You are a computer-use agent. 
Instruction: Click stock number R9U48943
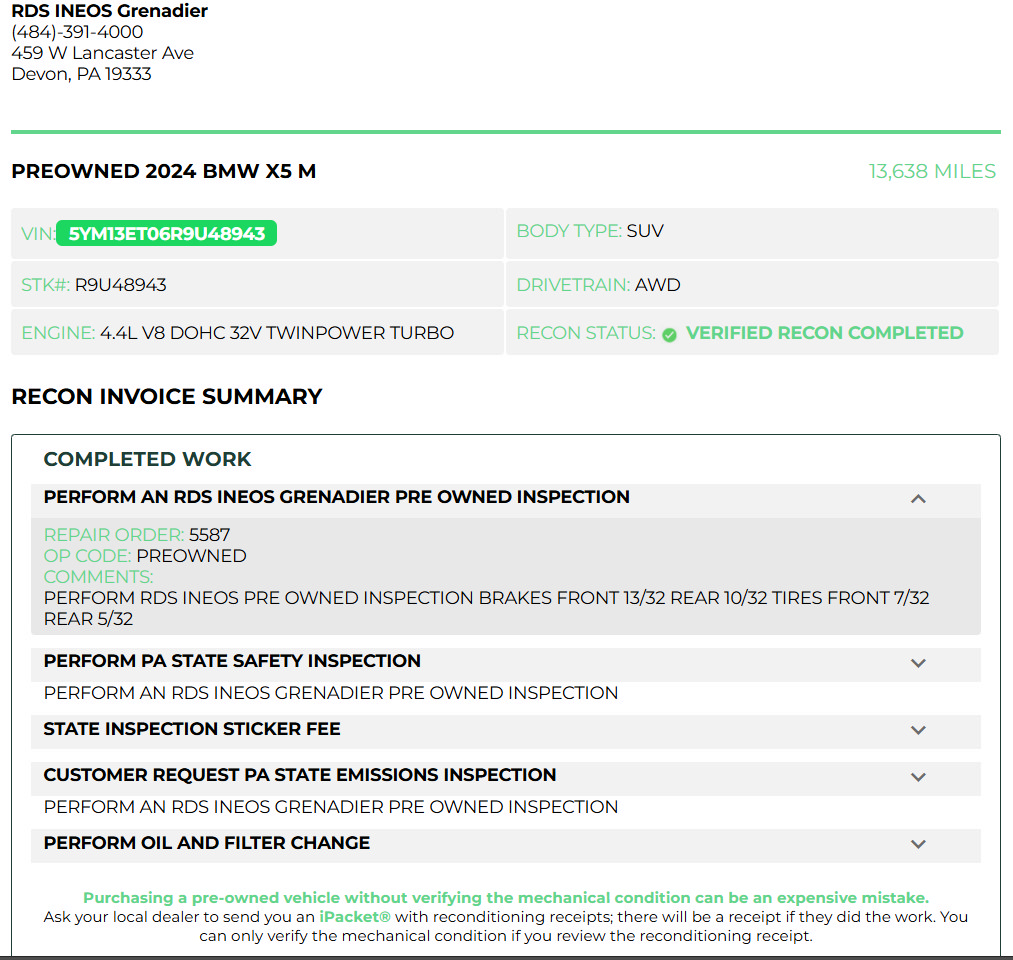121,285
